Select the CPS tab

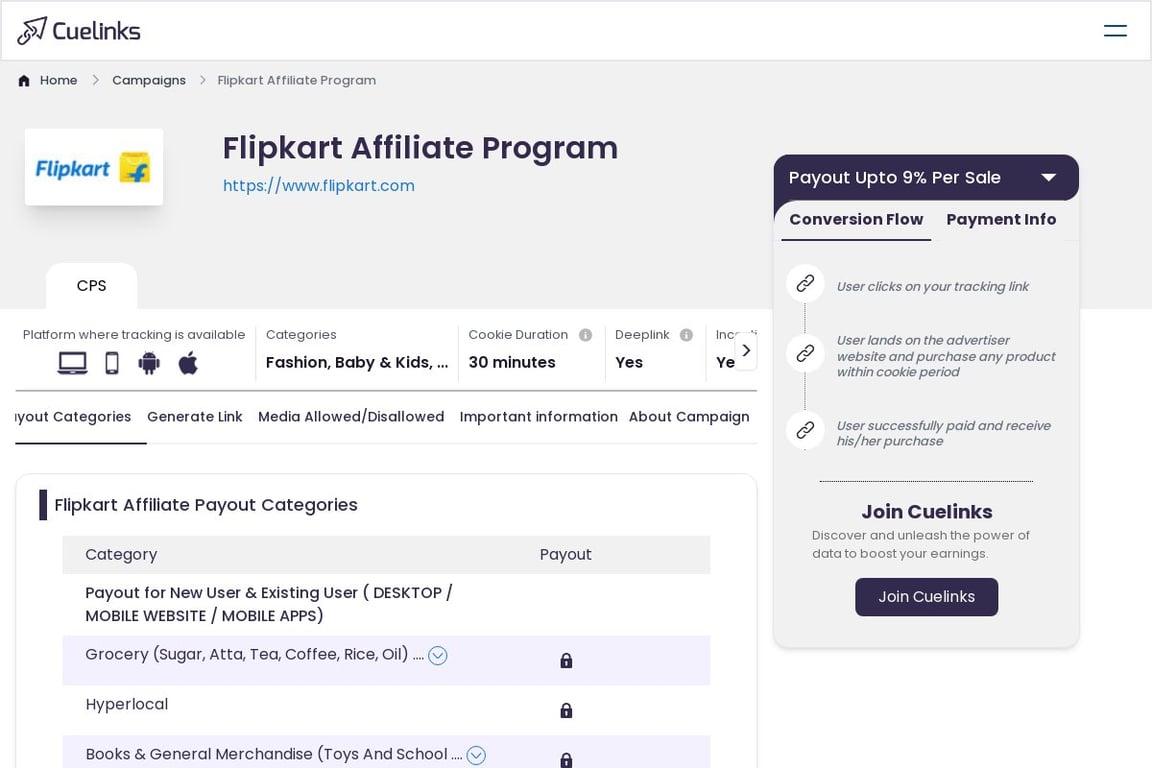point(91,286)
